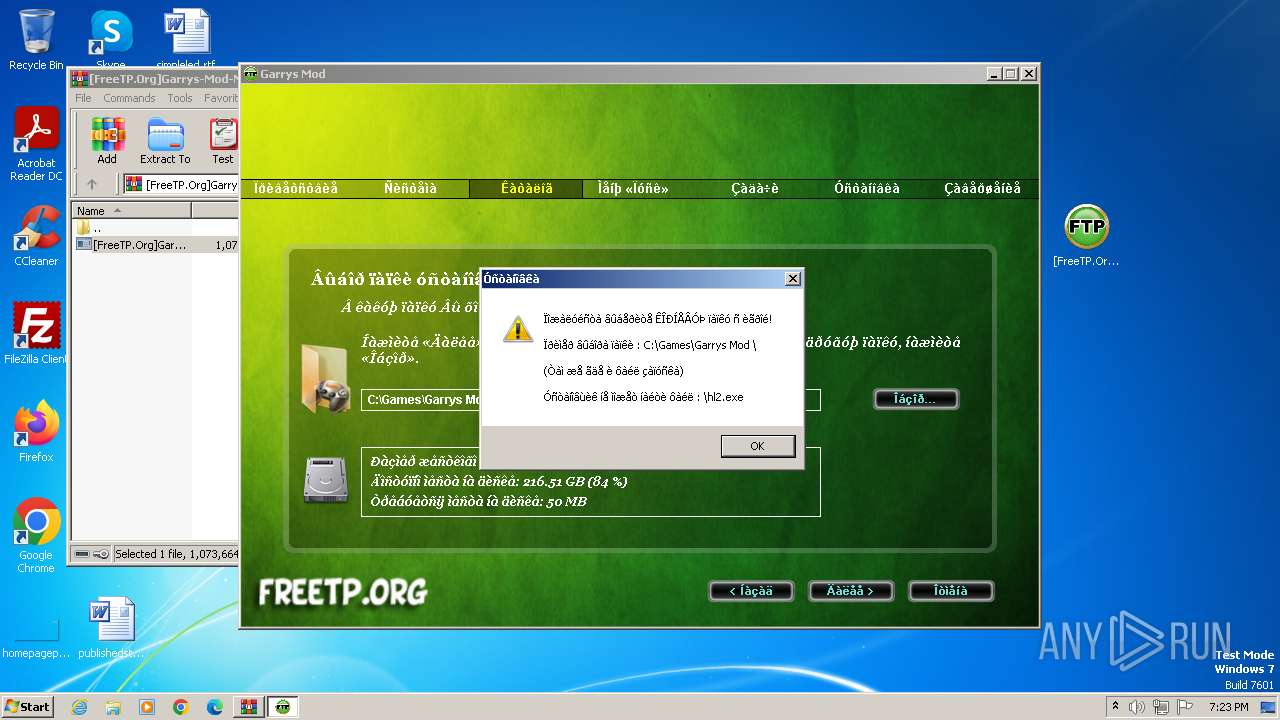Select the second installer step tab
Screen dimensions: 1280x720
(410, 188)
